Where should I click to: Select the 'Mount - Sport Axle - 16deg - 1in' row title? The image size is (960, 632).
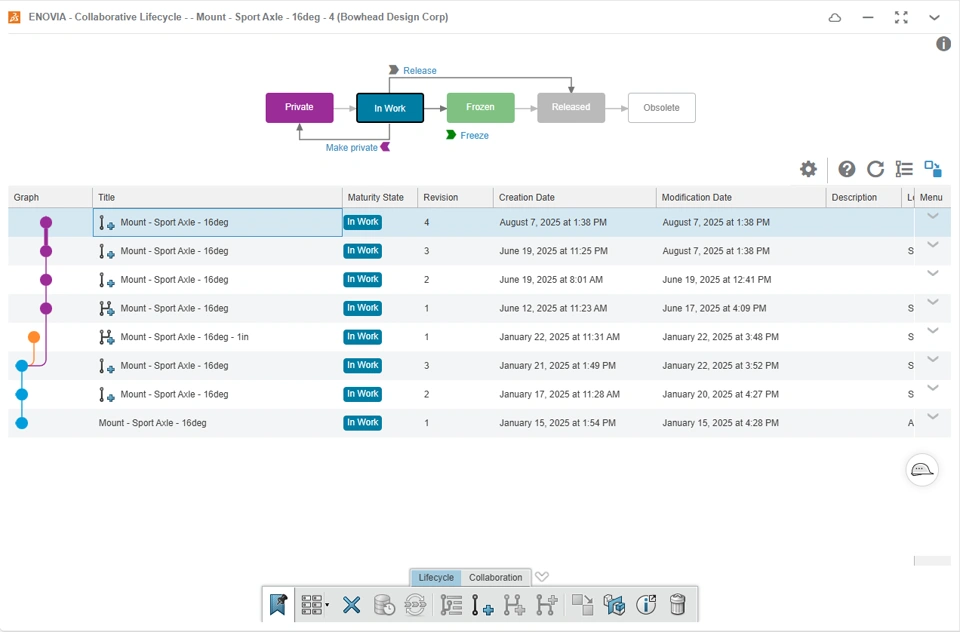pos(184,337)
